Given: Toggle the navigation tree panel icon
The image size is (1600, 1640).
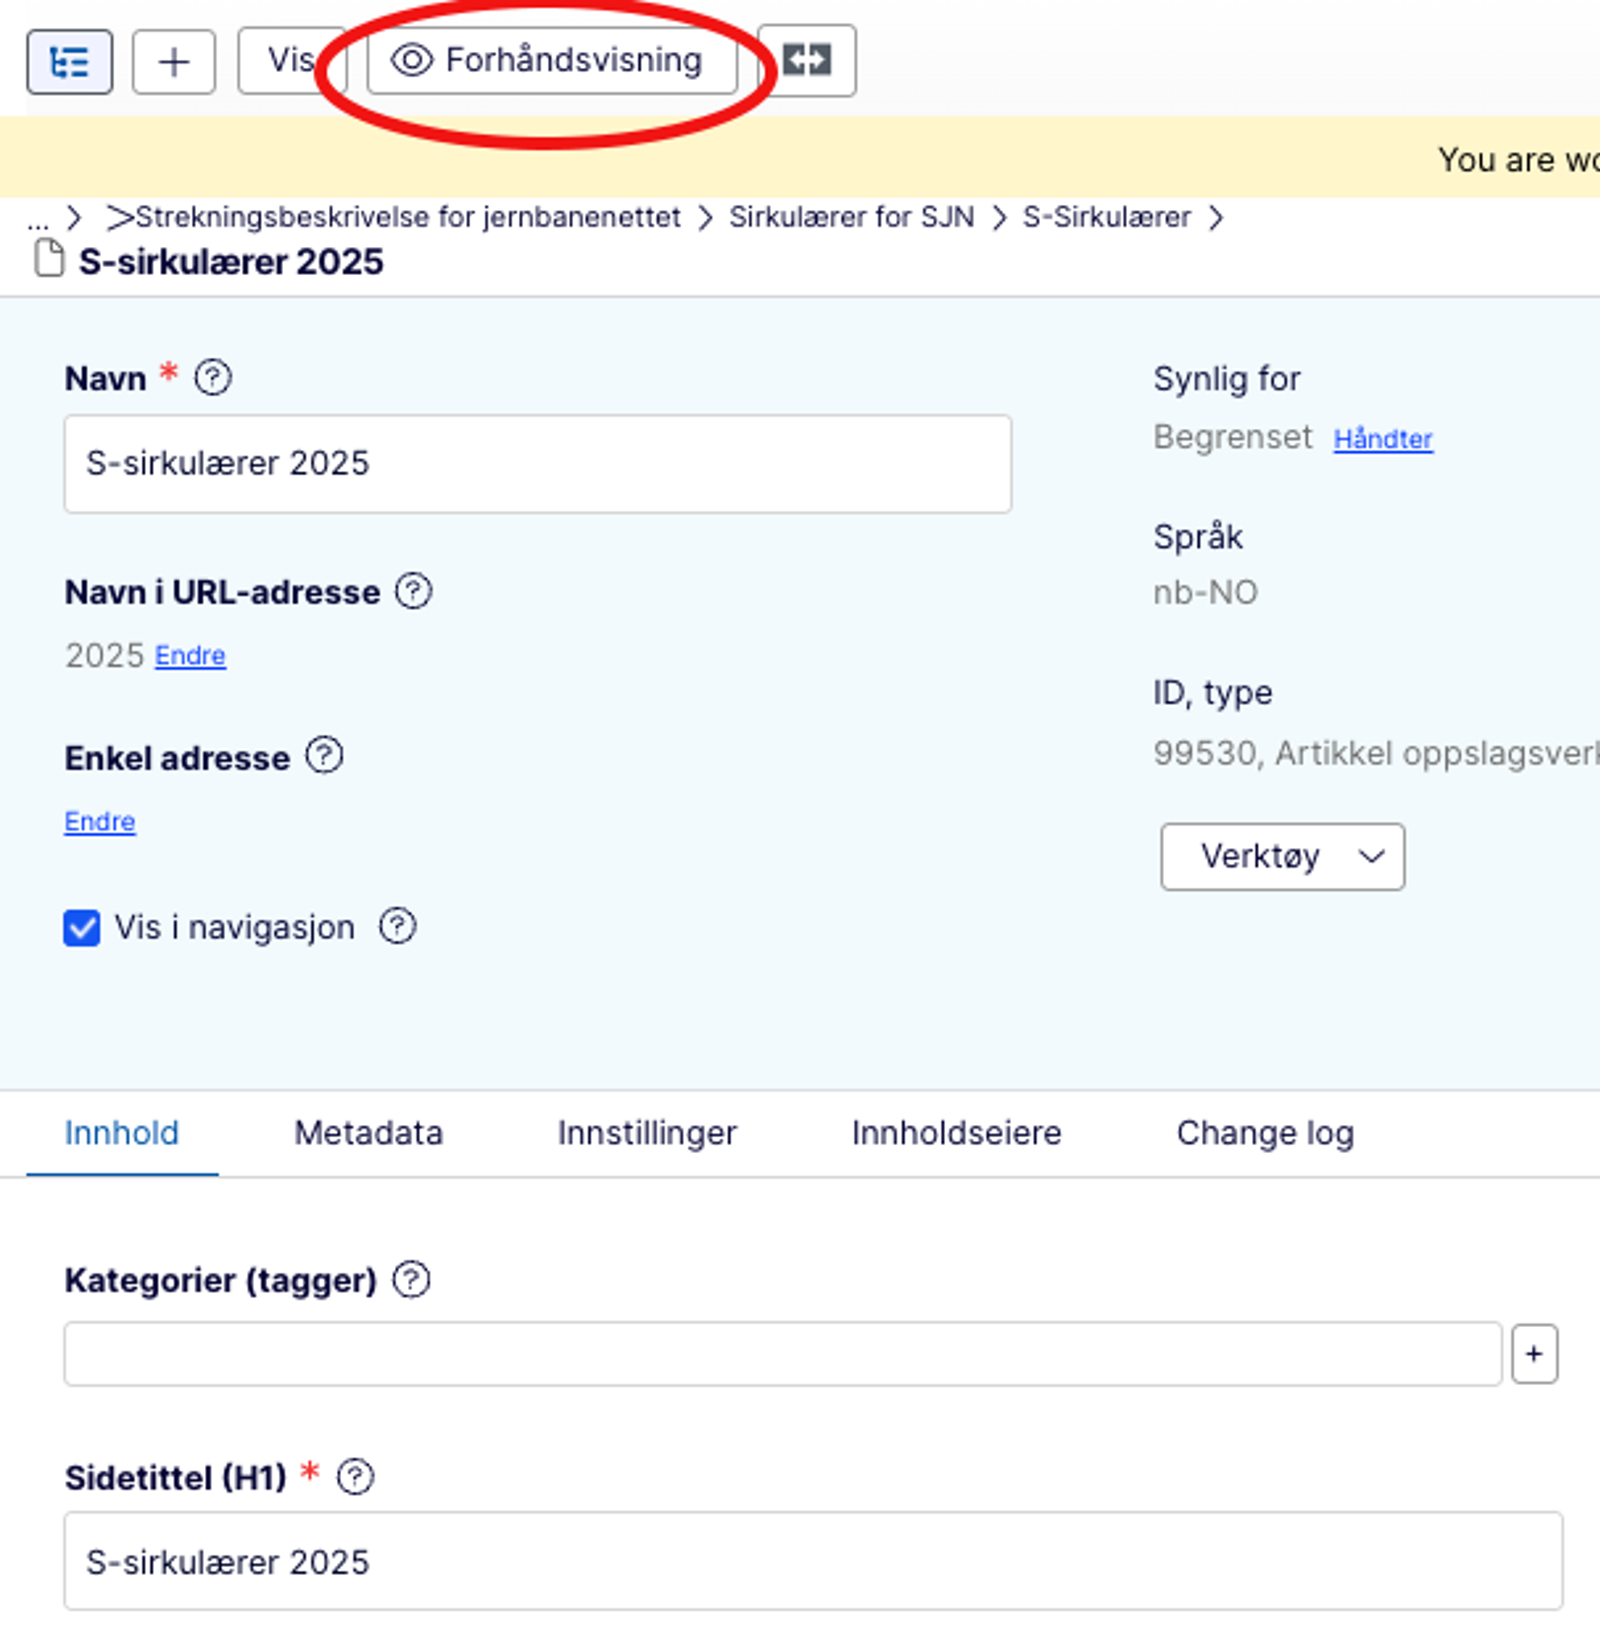Looking at the screenshot, I should pos(69,62).
